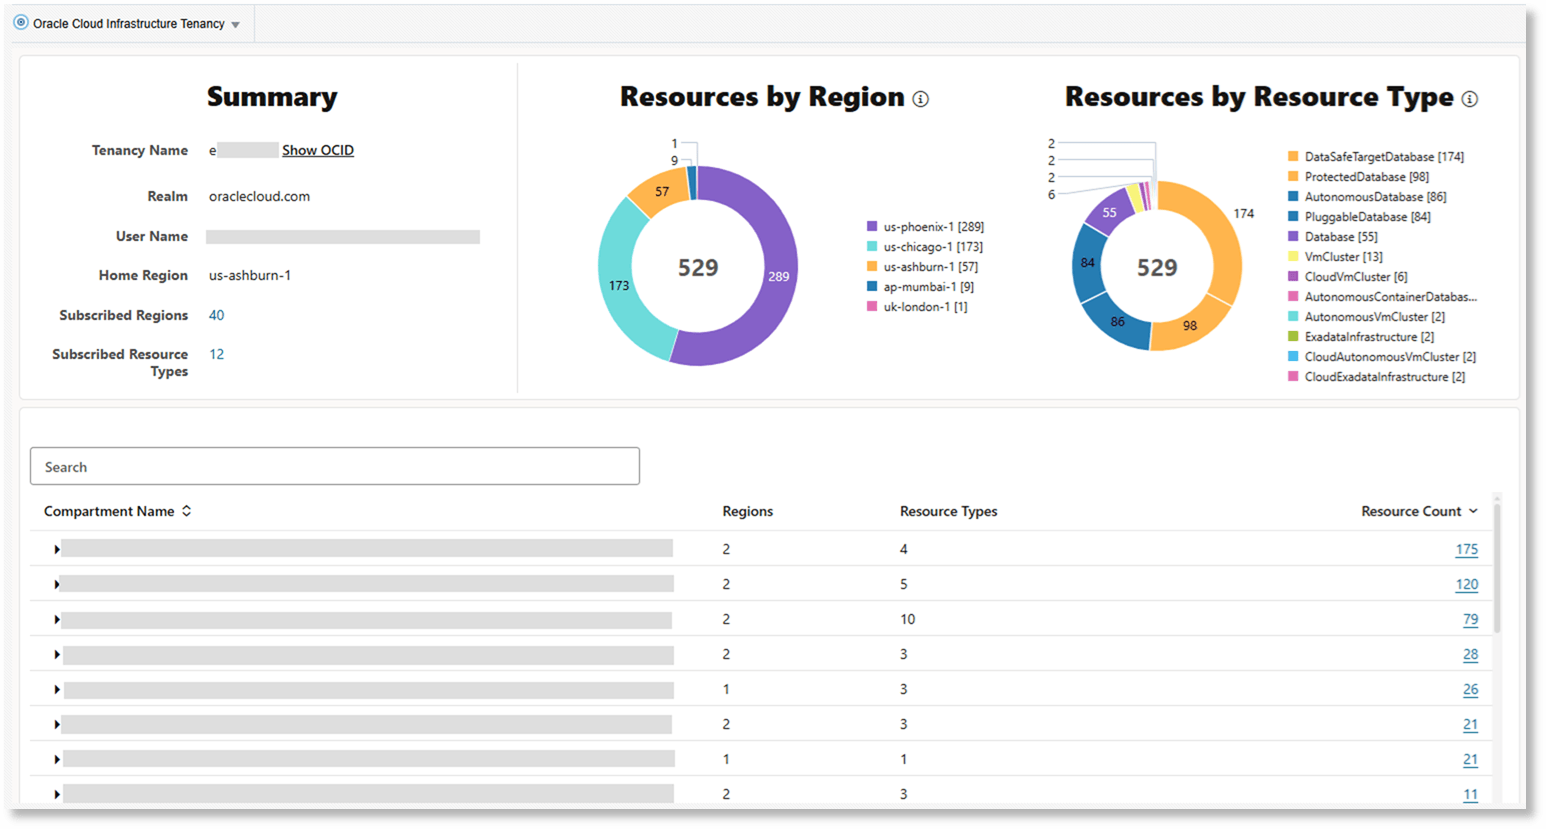
Task: Open resource count link 79
Action: click(x=1471, y=619)
